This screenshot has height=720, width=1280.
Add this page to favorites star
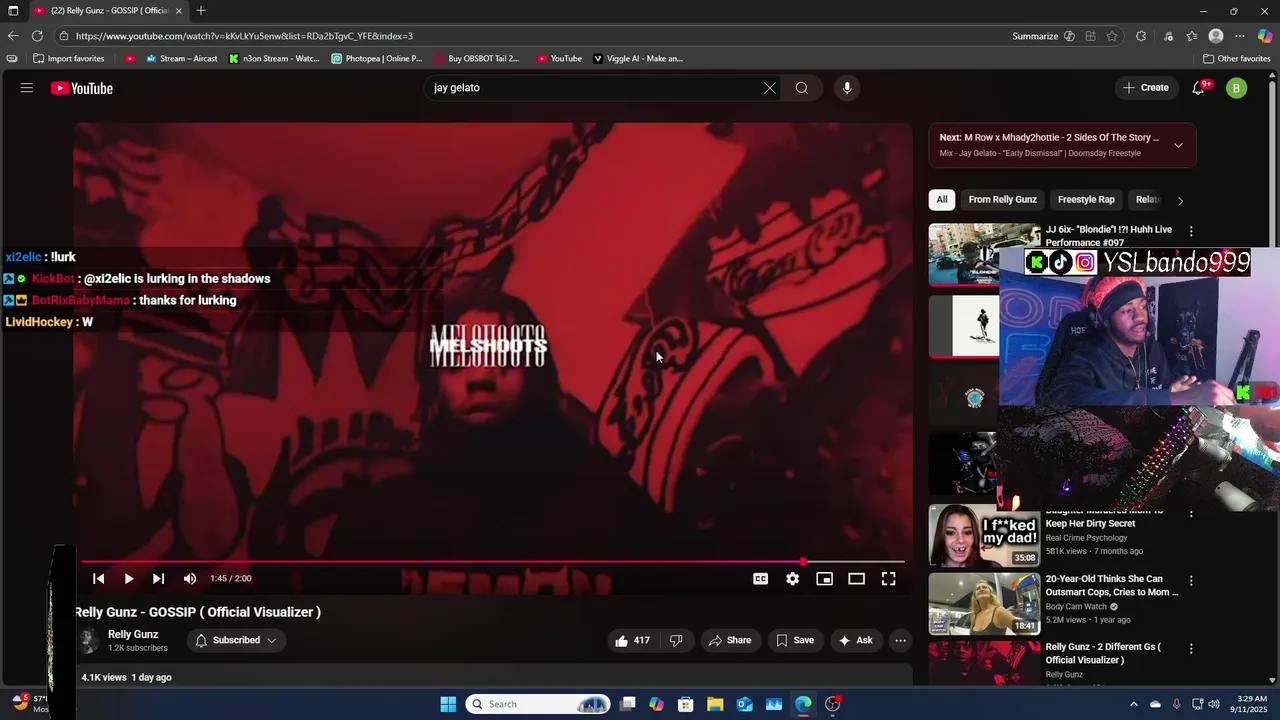coord(1112,36)
